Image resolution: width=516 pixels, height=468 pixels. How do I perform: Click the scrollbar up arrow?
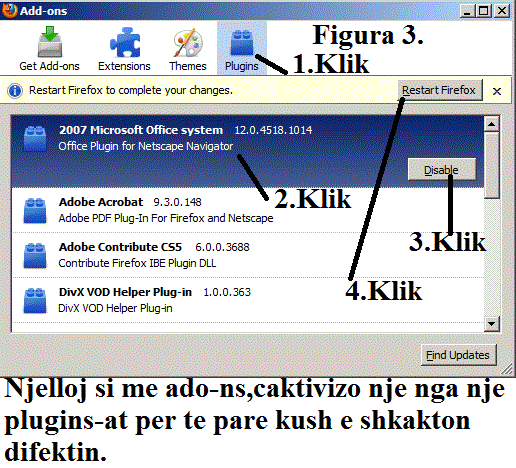point(492,124)
